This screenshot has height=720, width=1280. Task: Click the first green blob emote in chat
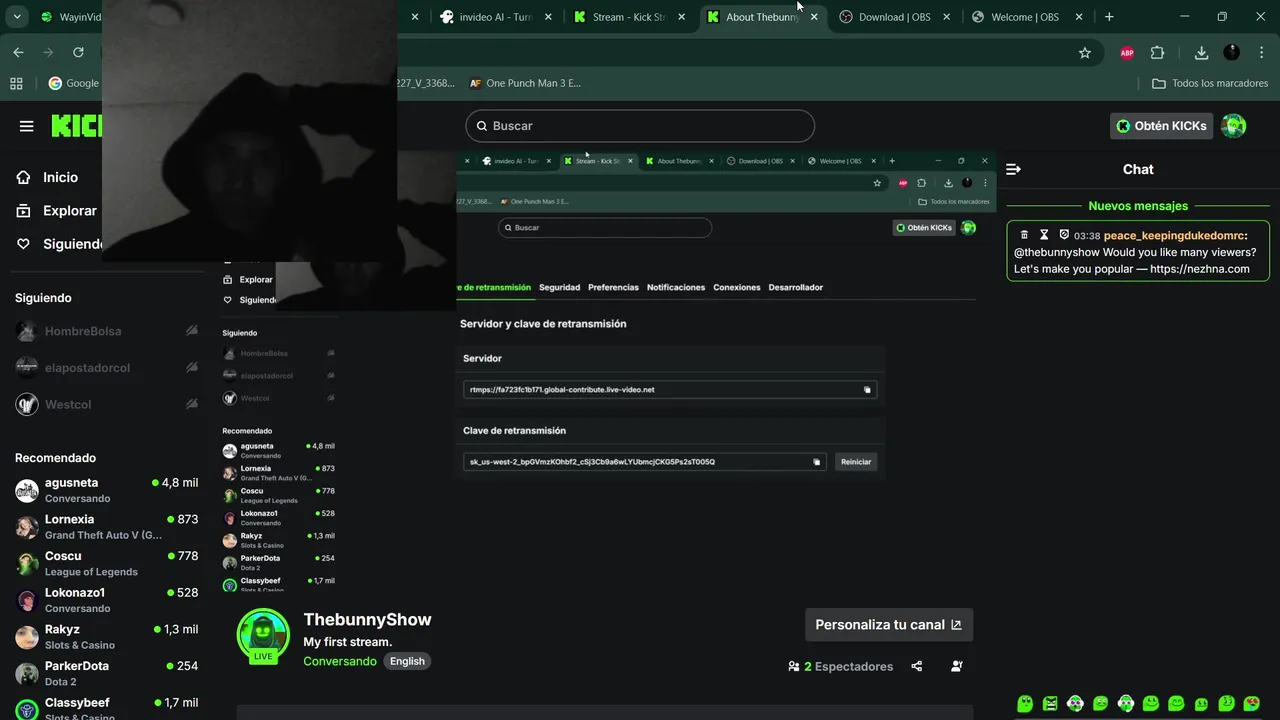coord(1025,704)
